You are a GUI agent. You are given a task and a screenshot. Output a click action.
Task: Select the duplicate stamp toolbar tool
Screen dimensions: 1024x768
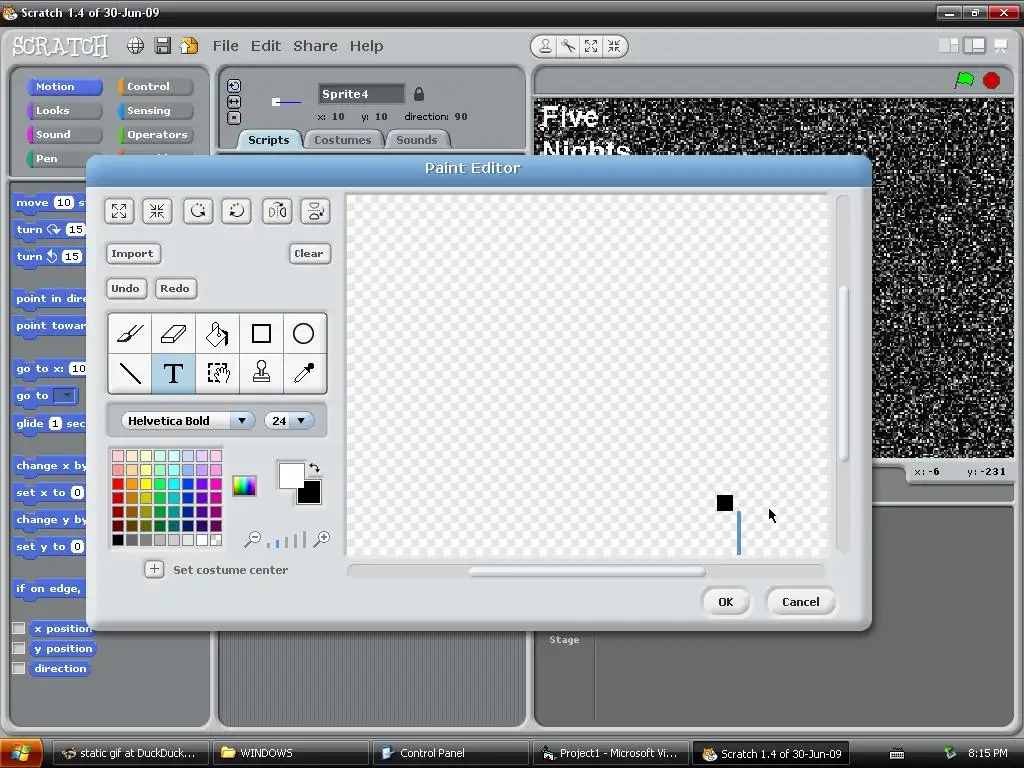545,46
